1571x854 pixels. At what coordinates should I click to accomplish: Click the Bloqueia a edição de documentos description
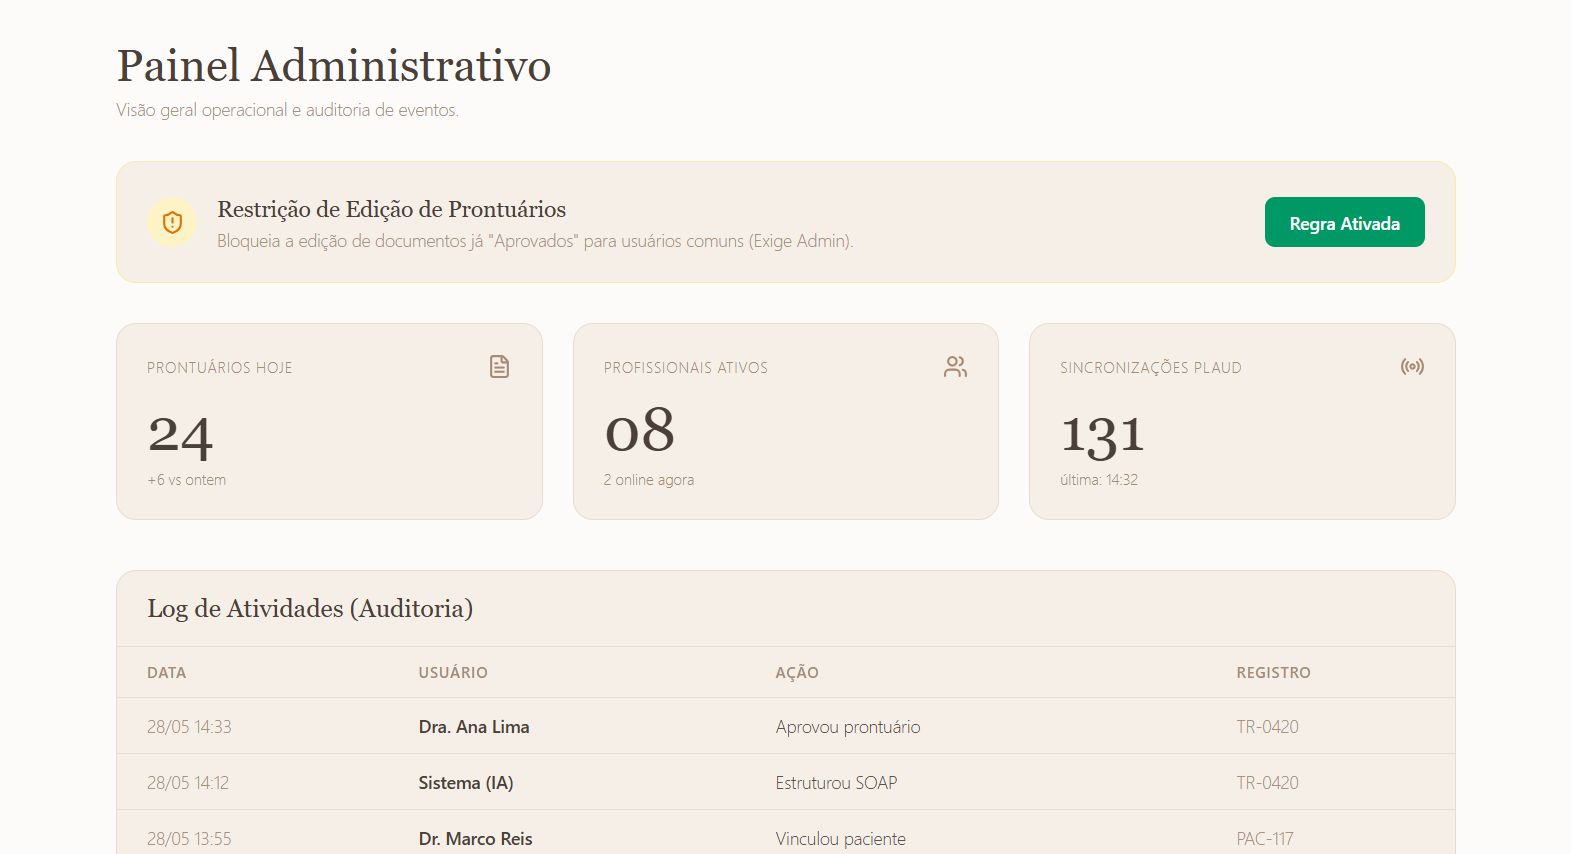[535, 241]
